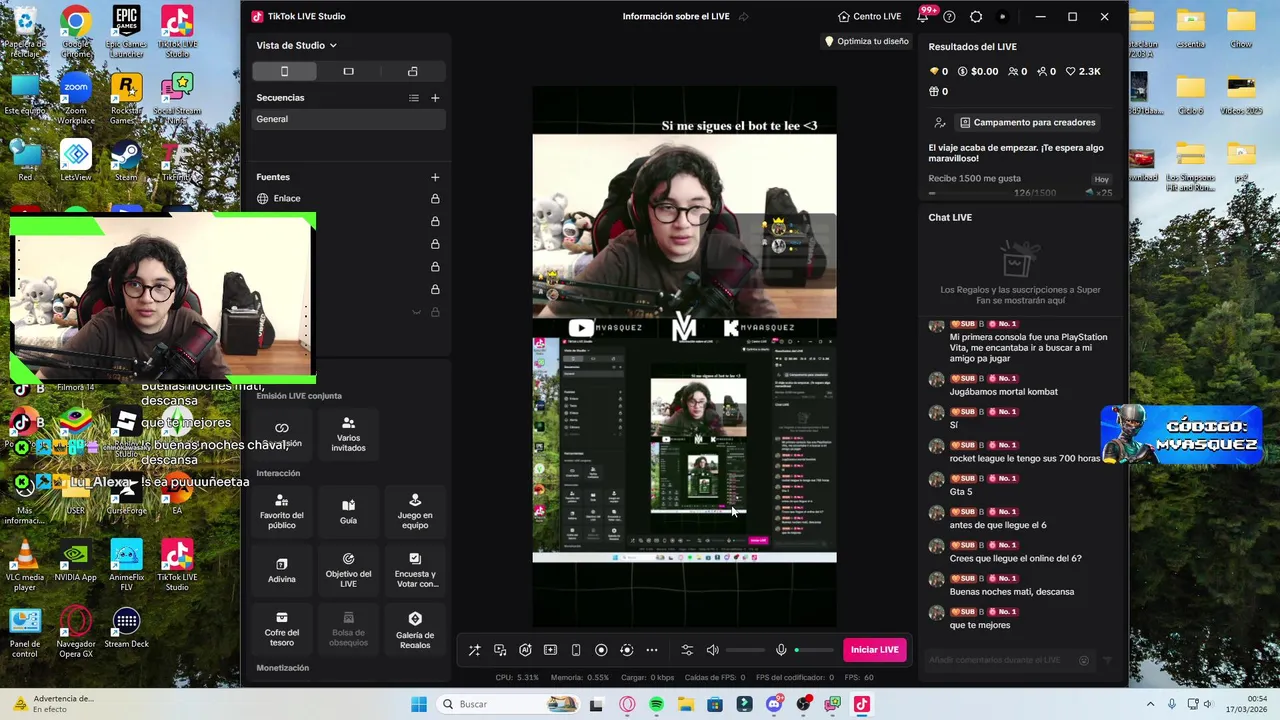
Task: Click Optimiza tu diseño tip
Action: [866, 41]
